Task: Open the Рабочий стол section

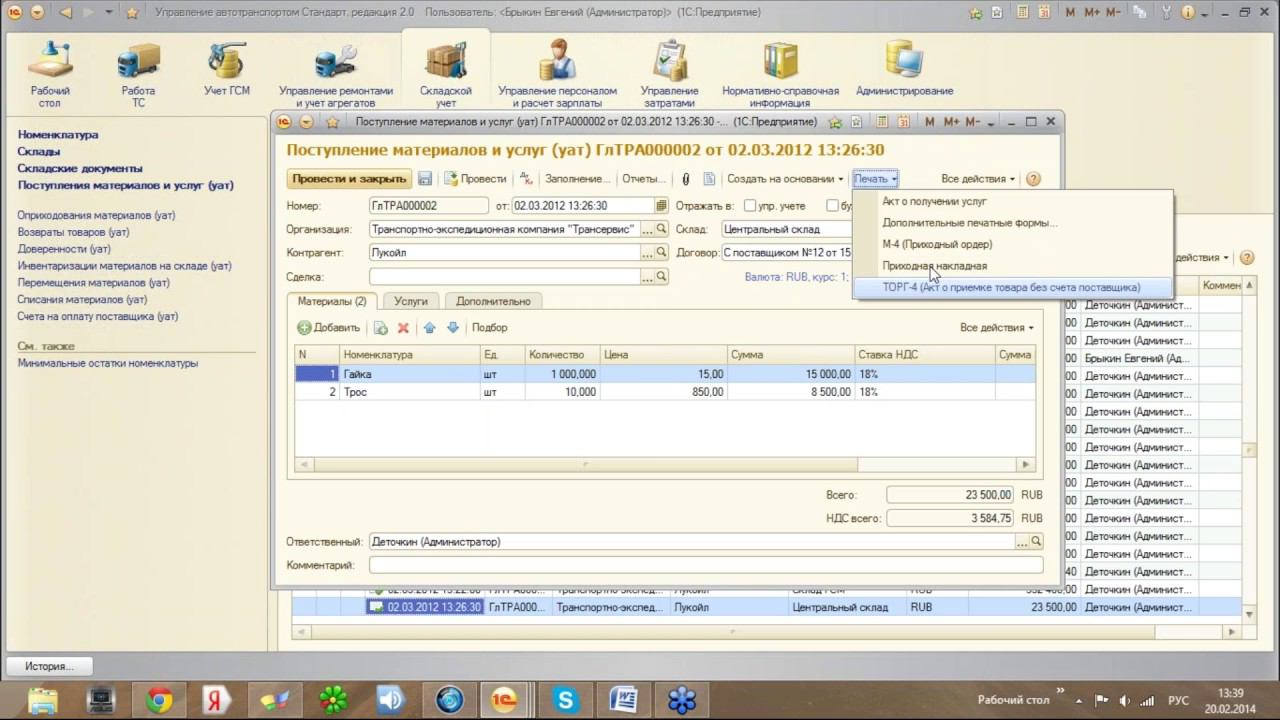Action: coord(49,74)
